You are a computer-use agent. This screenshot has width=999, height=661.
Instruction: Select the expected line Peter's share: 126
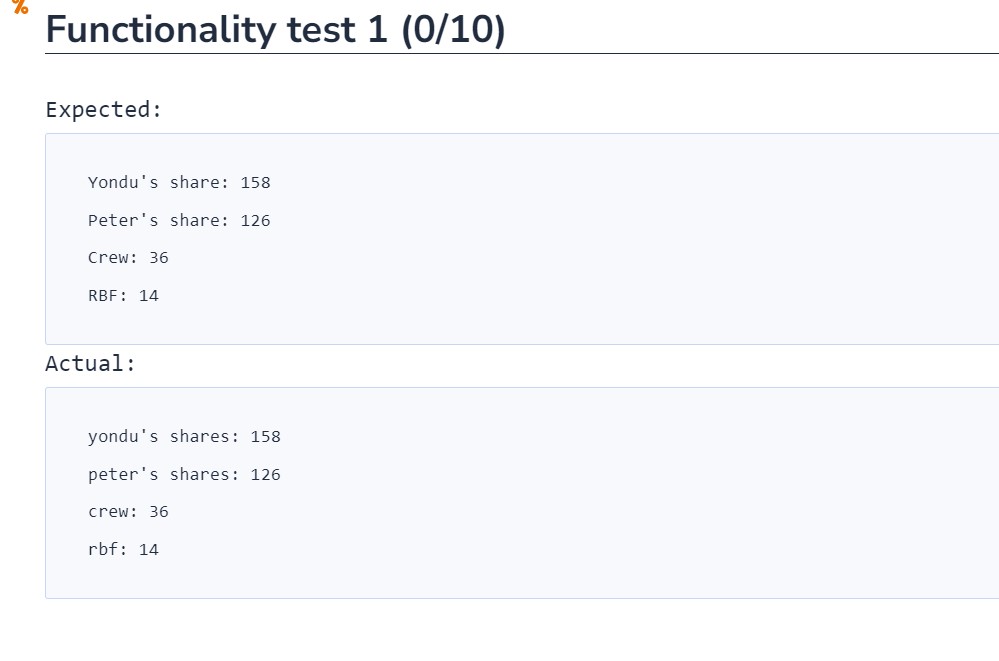click(x=179, y=221)
